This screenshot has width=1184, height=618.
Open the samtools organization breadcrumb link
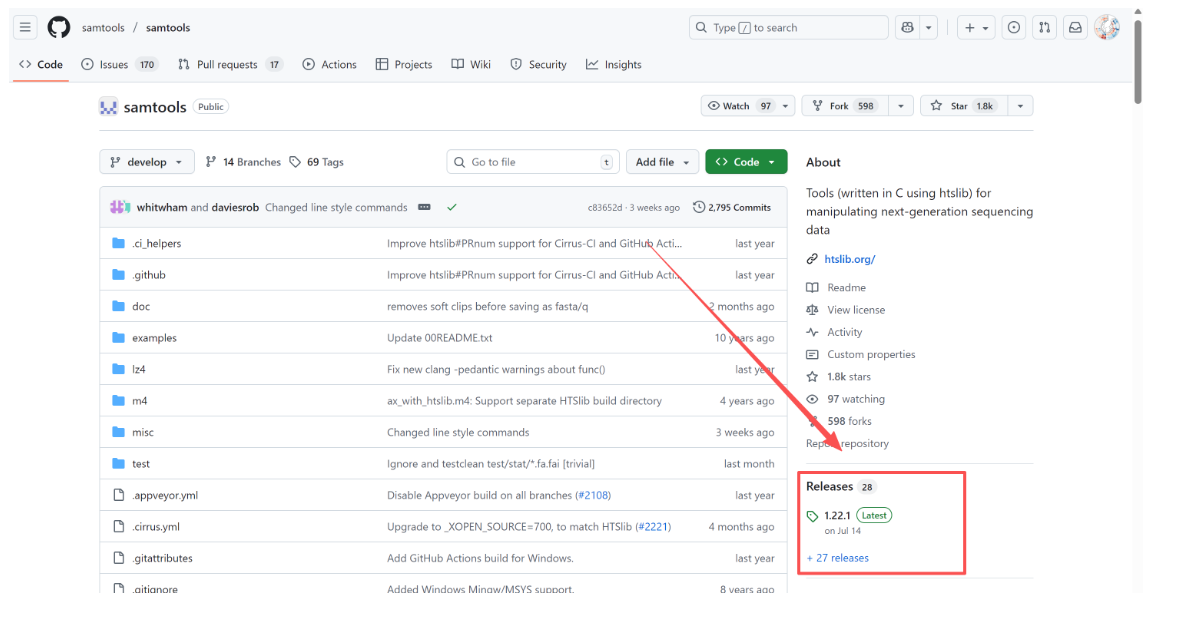click(x=103, y=27)
